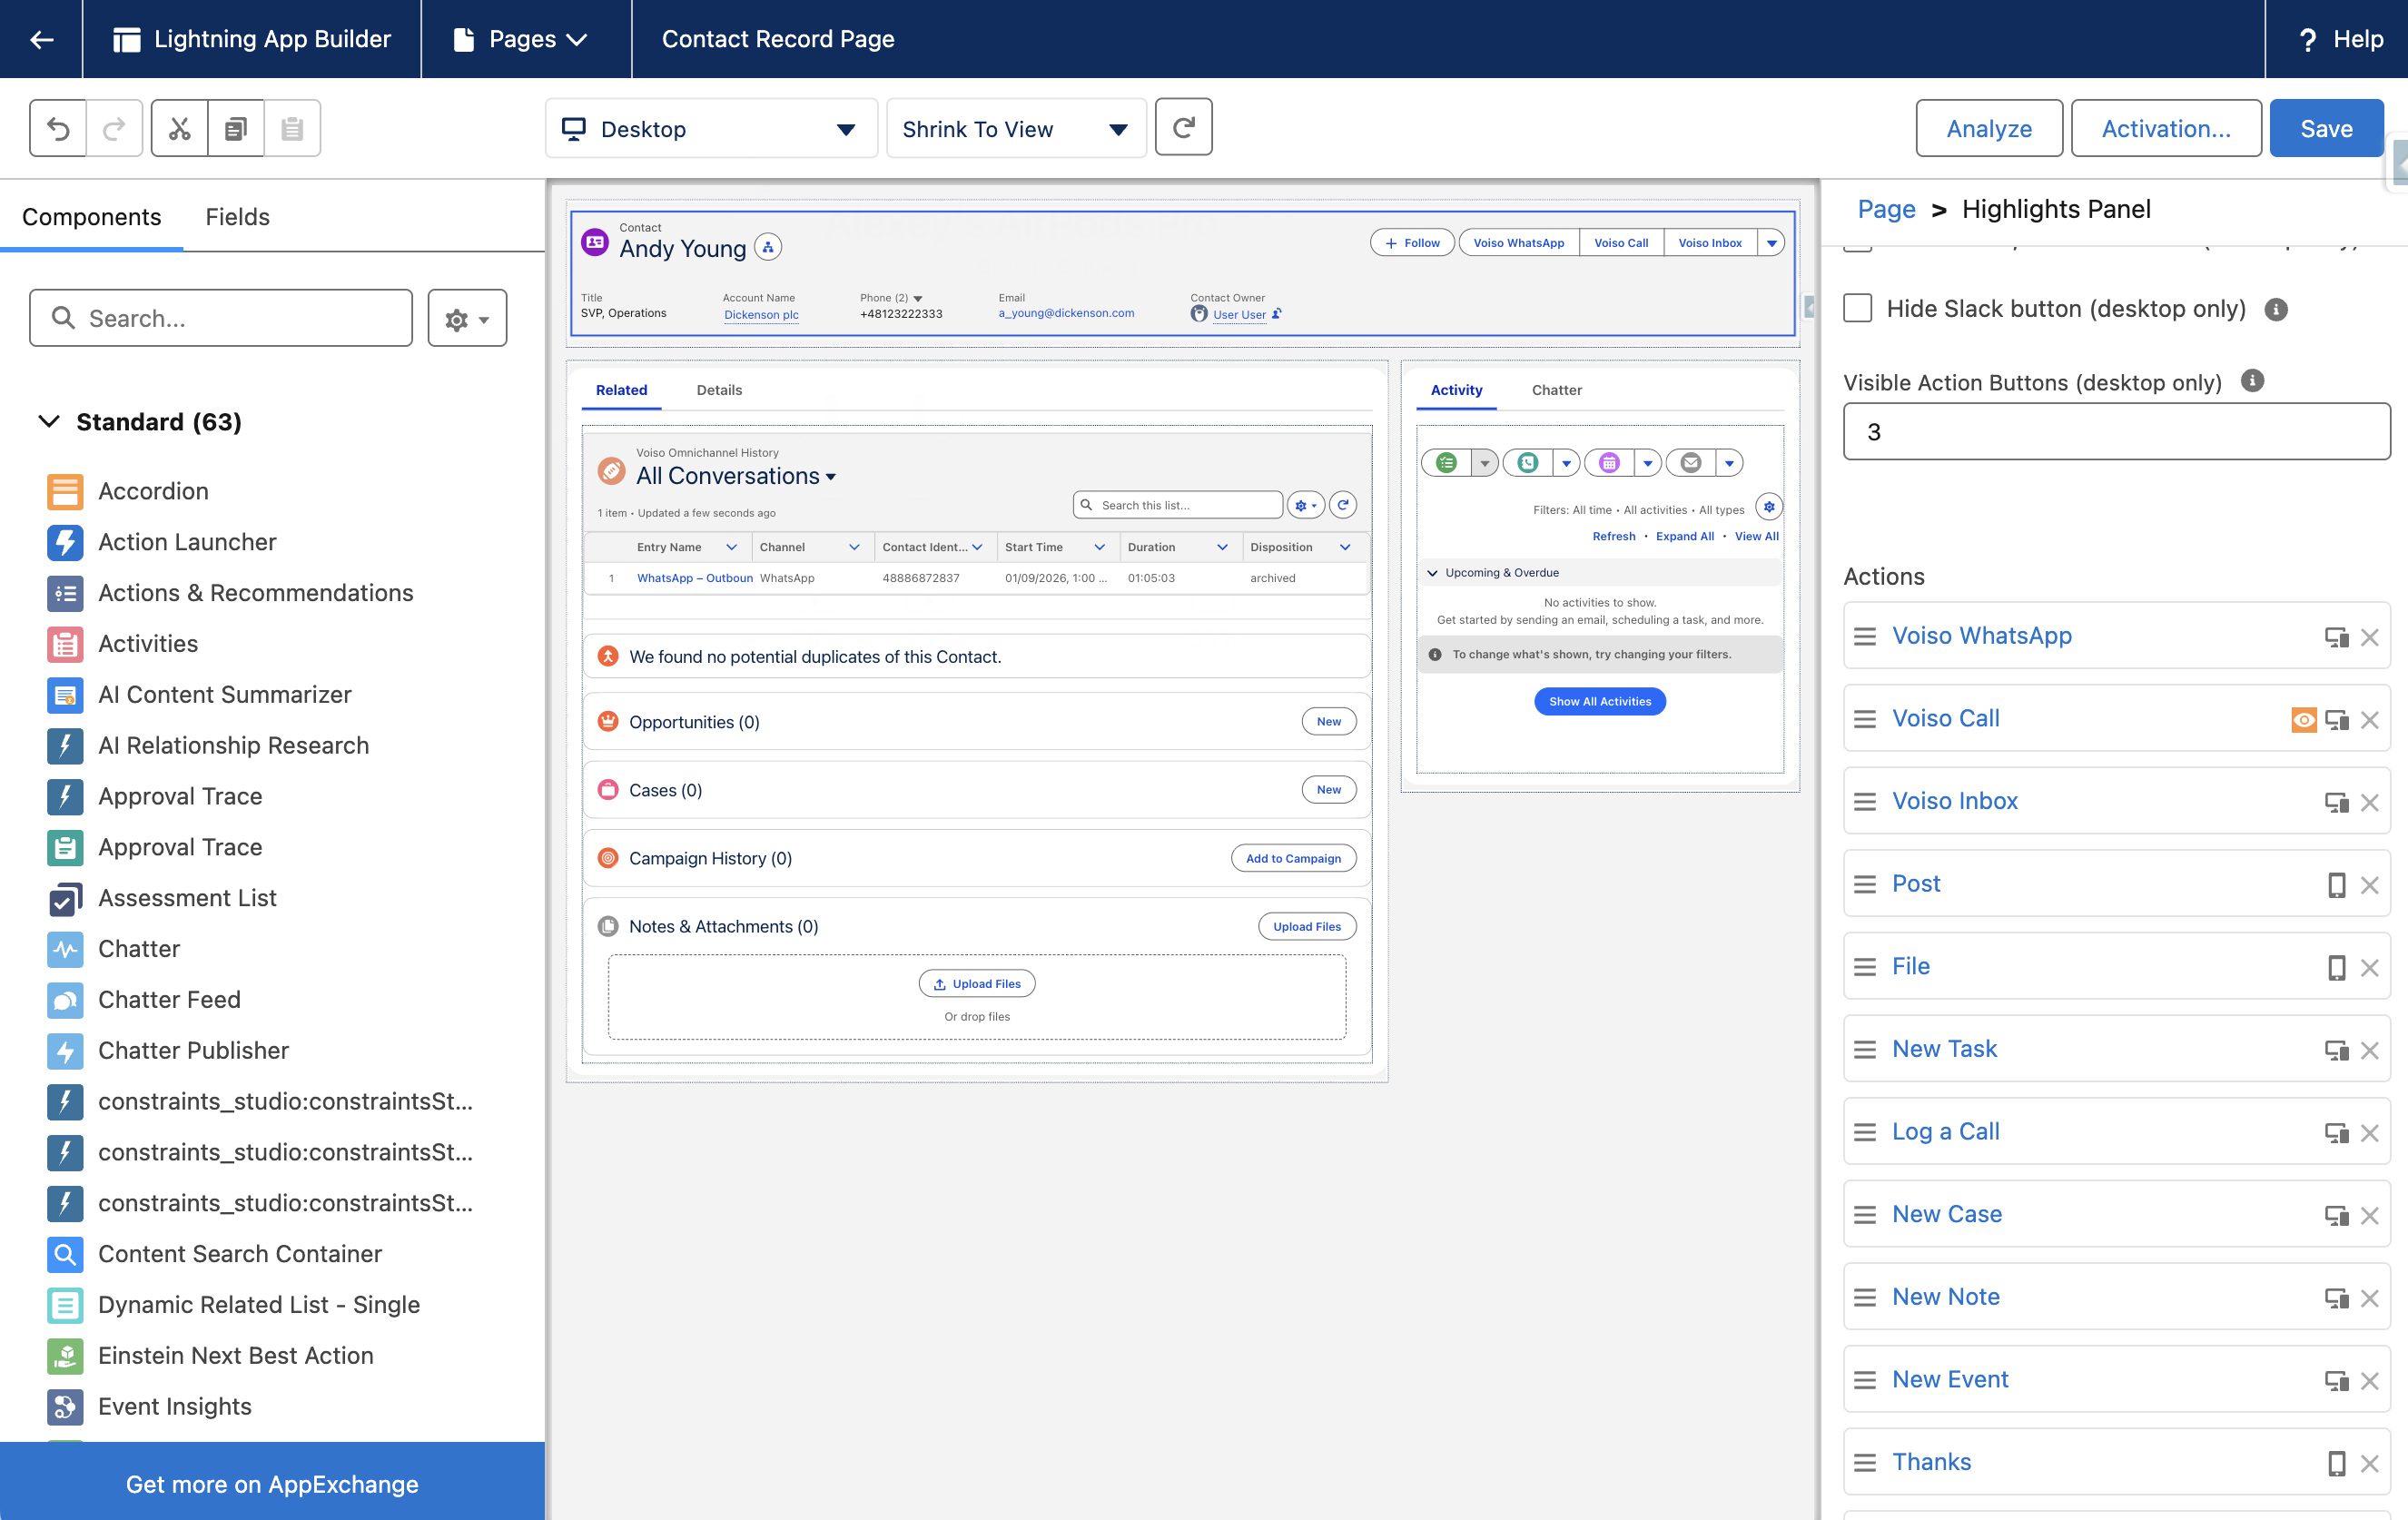Image resolution: width=2408 pixels, height=1520 pixels.
Task: Select the Action Launcher component icon
Action: [65, 542]
